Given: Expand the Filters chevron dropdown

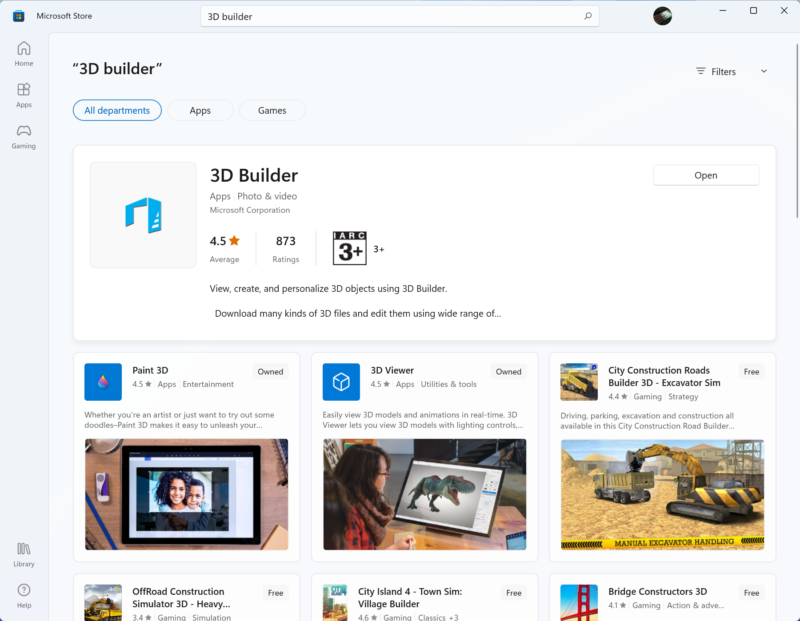Looking at the screenshot, I should tap(764, 71).
